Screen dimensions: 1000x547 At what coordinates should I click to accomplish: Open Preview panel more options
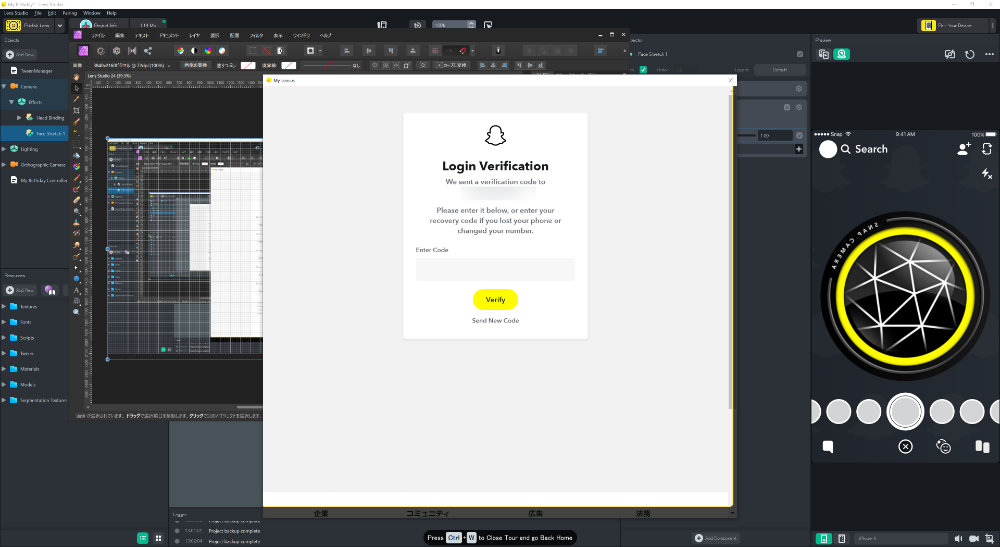pos(989,54)
